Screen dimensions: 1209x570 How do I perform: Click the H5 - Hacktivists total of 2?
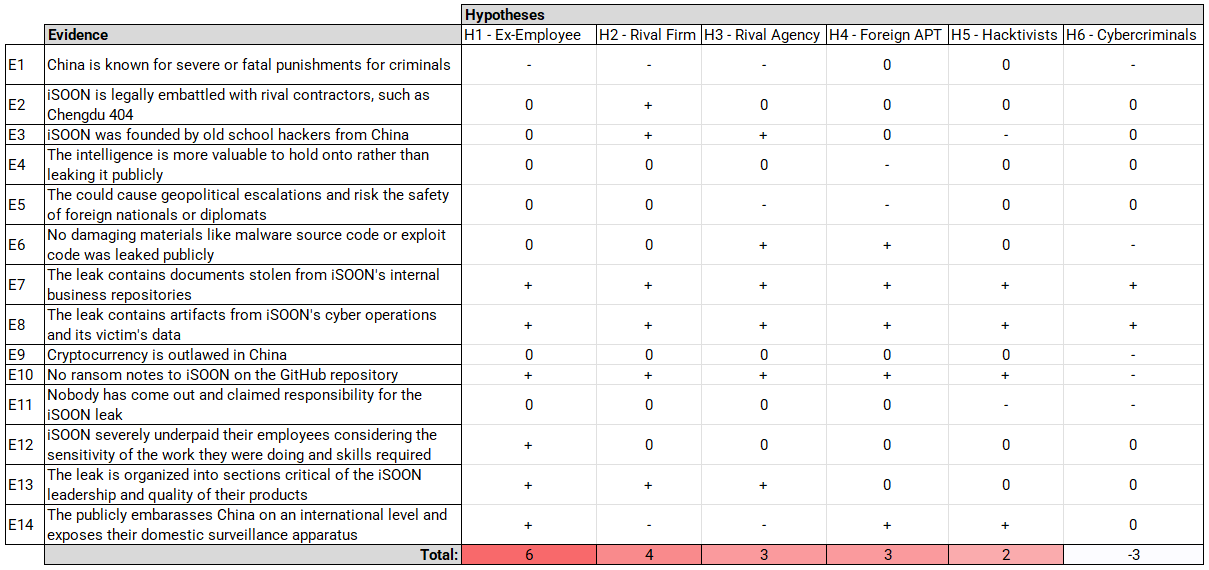1005,555
